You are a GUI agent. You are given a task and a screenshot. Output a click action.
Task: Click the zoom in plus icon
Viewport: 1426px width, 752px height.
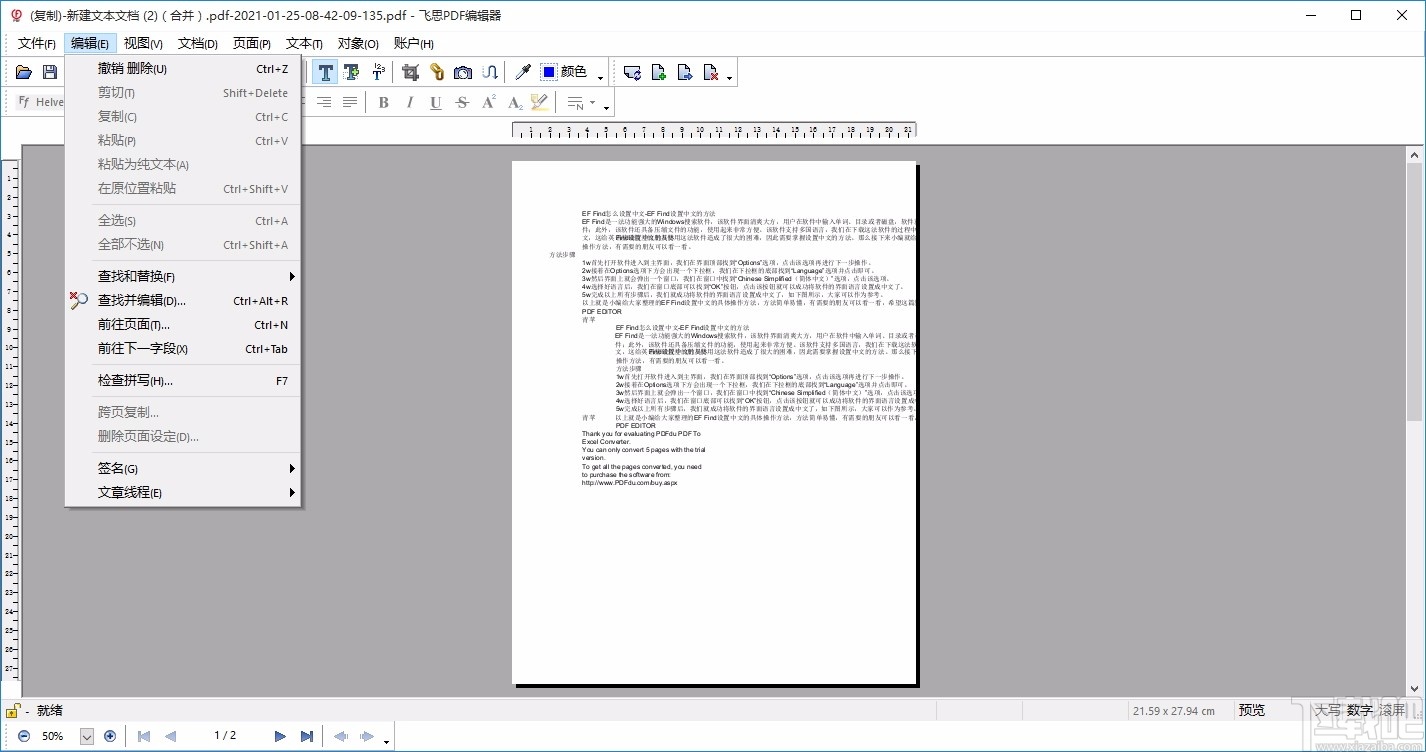(110, 736)
